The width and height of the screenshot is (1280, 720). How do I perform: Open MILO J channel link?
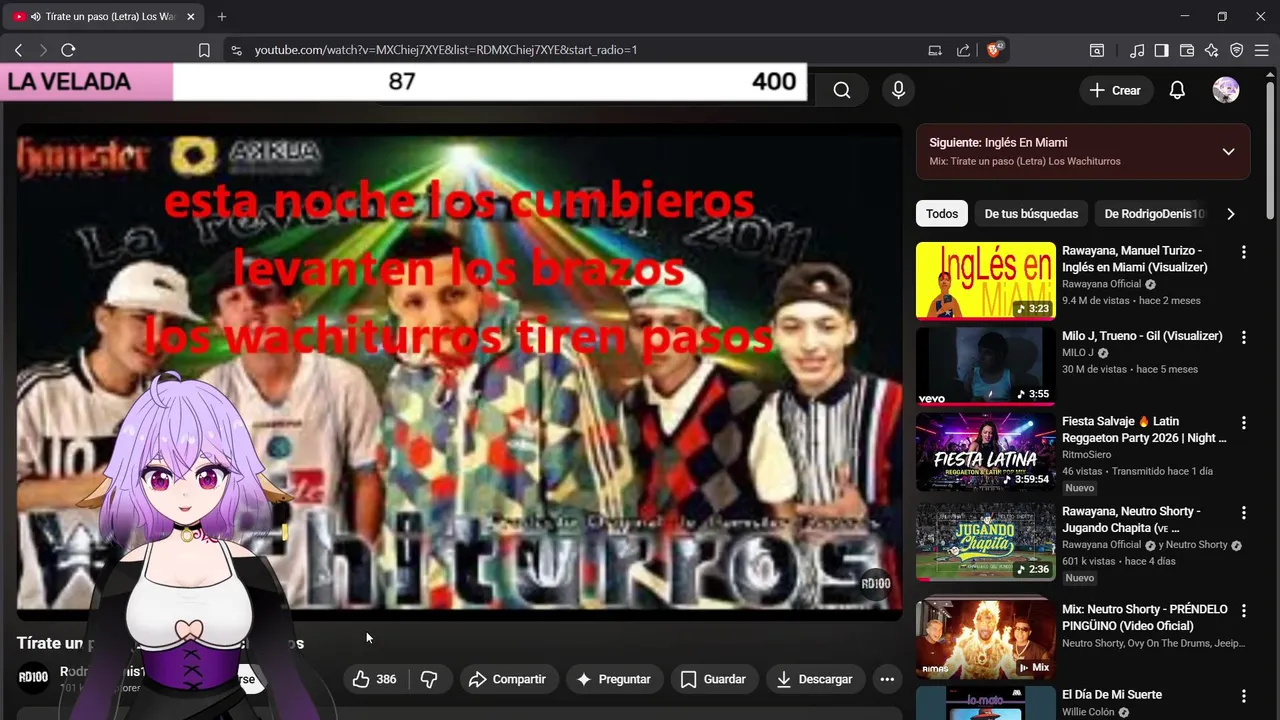[x=1078, y=353]
